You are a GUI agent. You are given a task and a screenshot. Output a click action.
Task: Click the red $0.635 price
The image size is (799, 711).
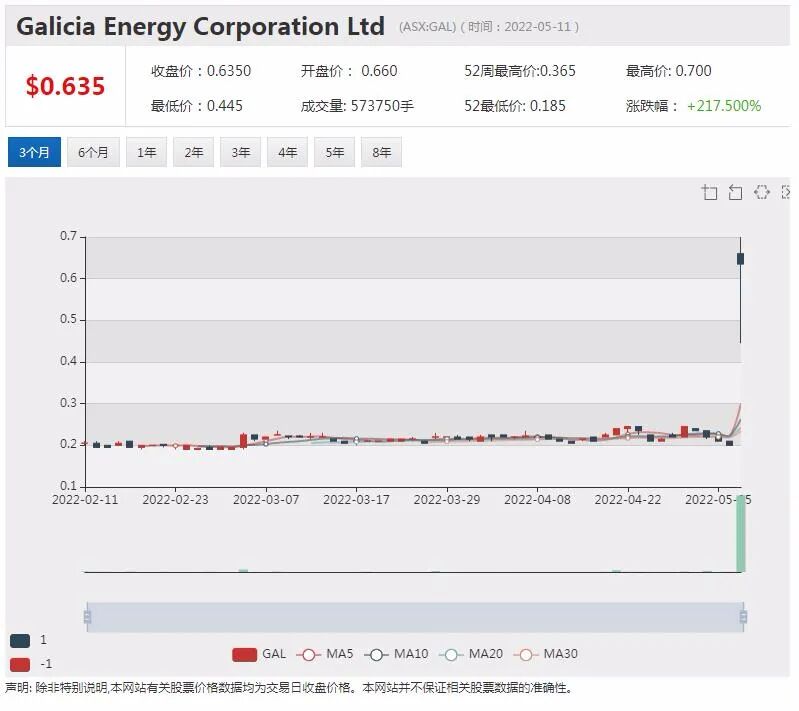coord(65,86)
